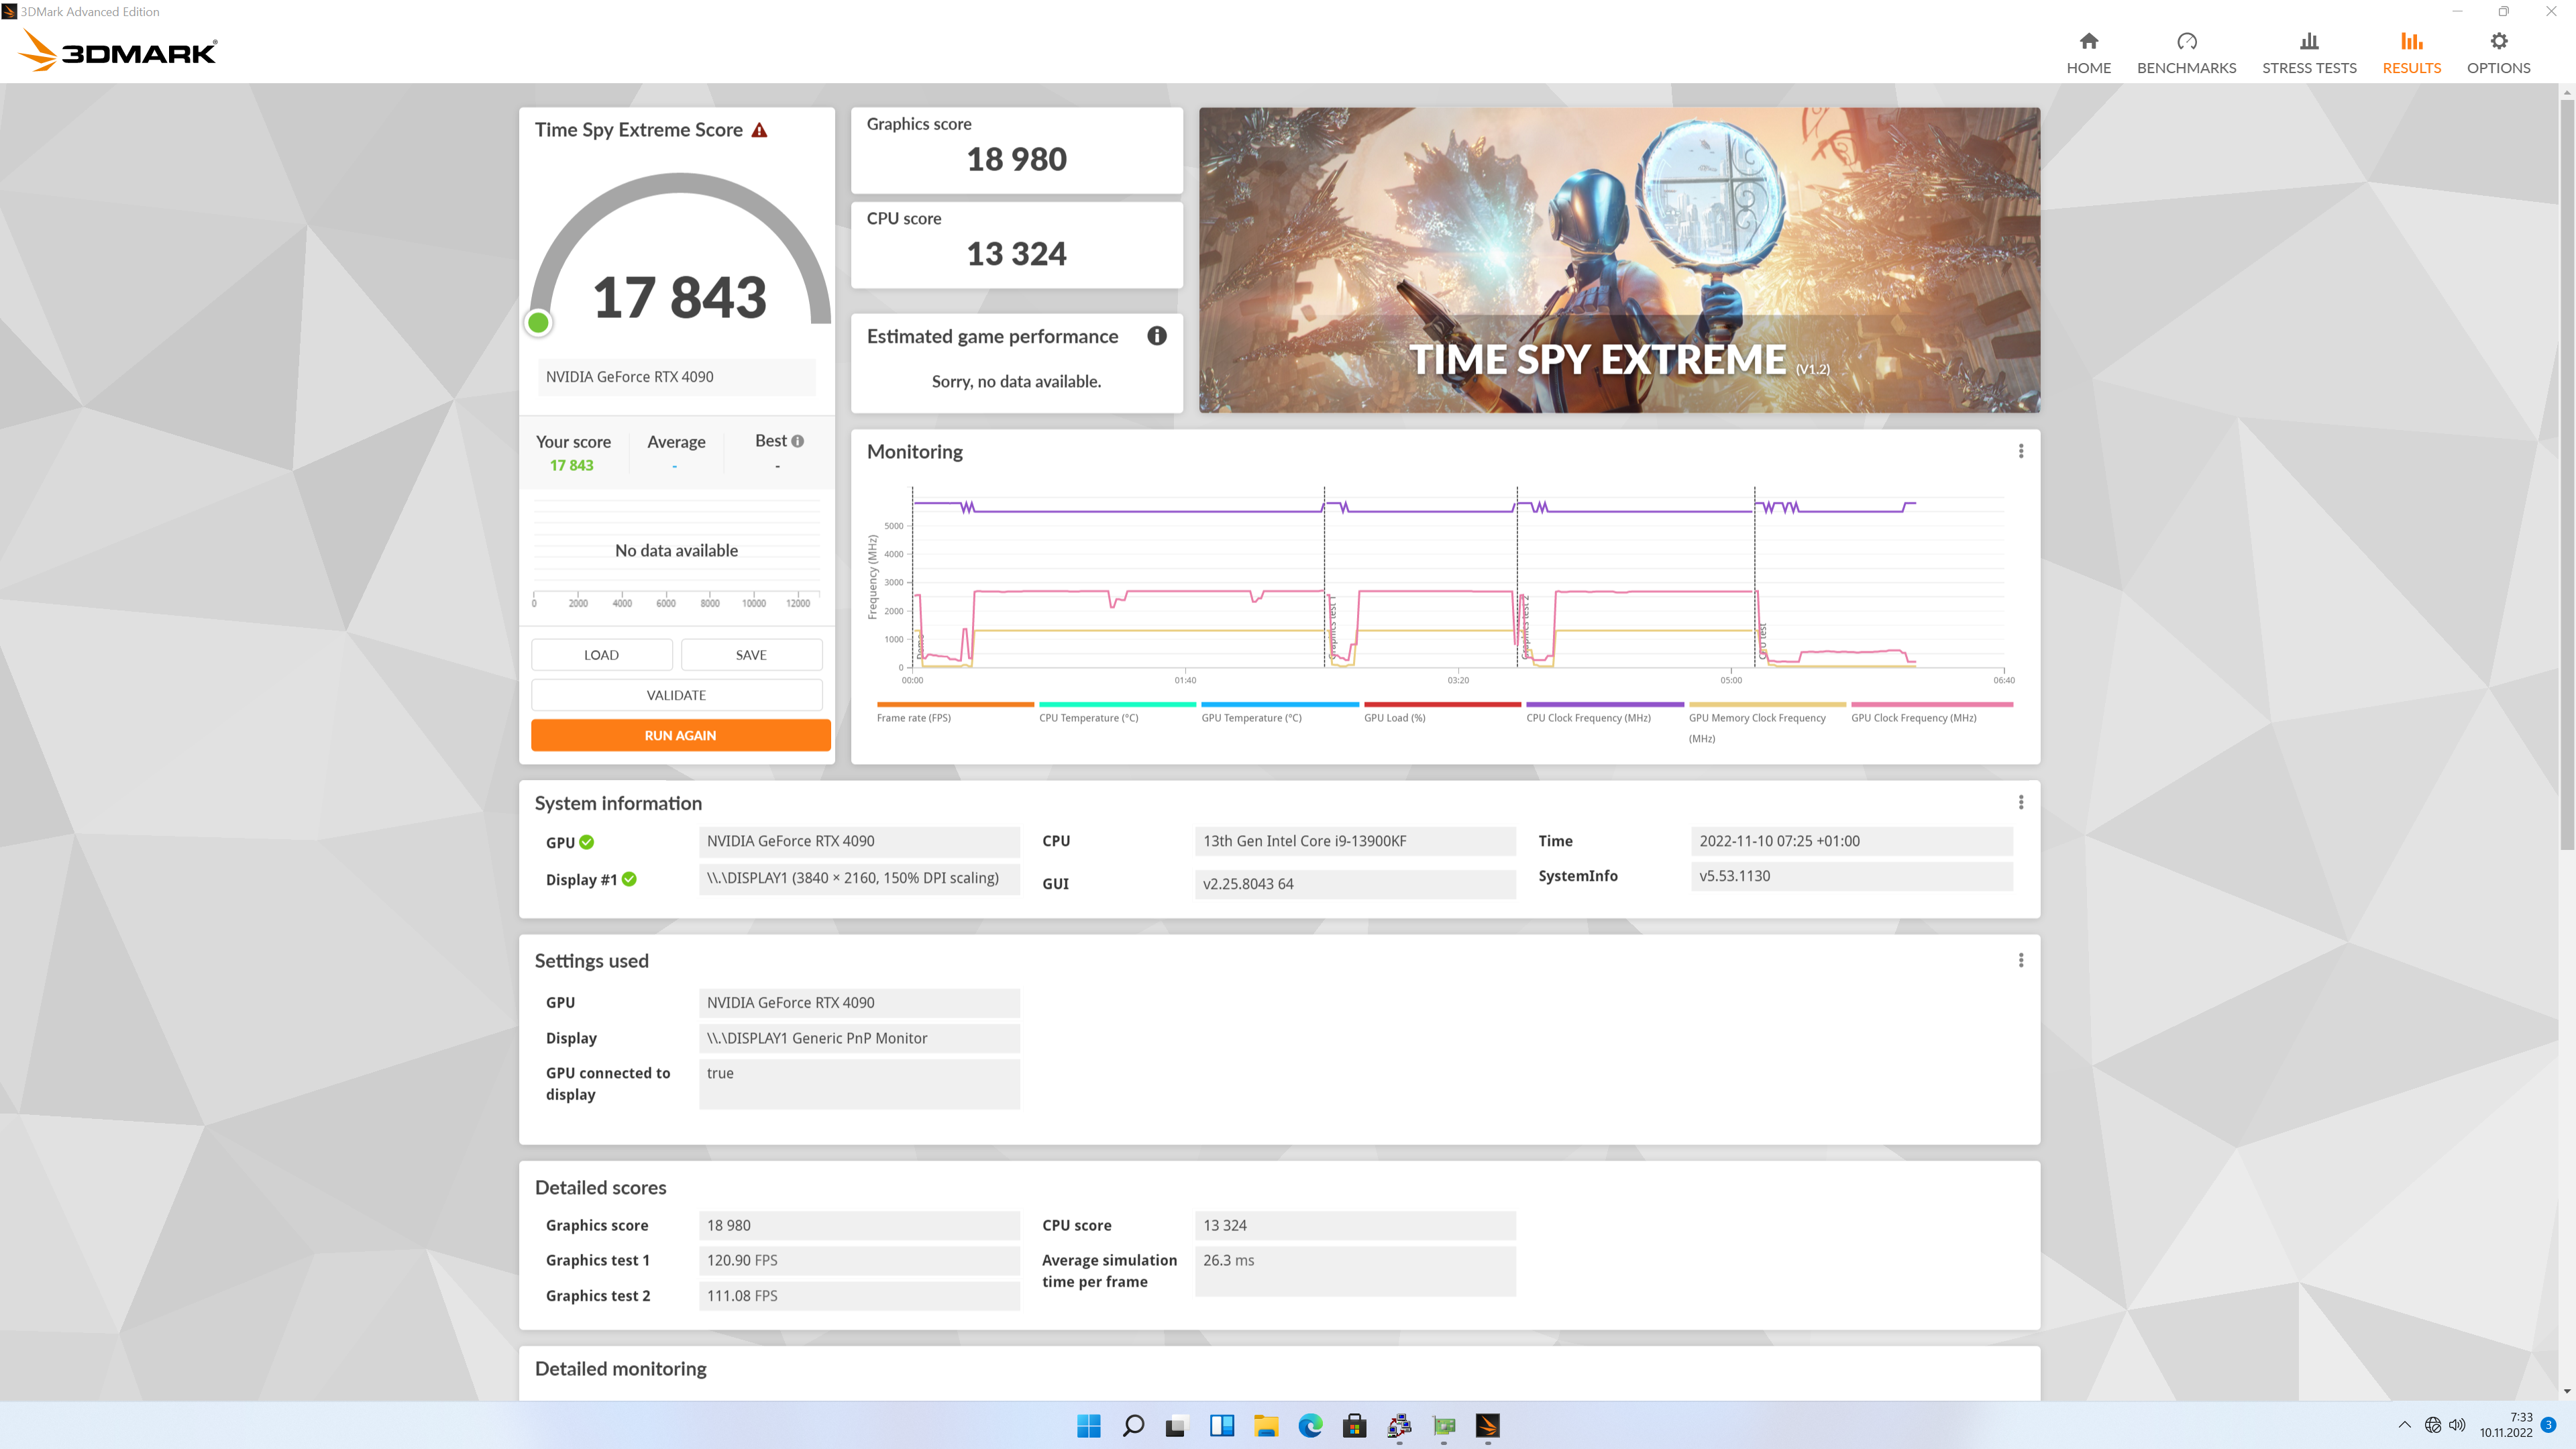
Task: Click the Graphics score 18 980 card
Action: click(1016, 150)
